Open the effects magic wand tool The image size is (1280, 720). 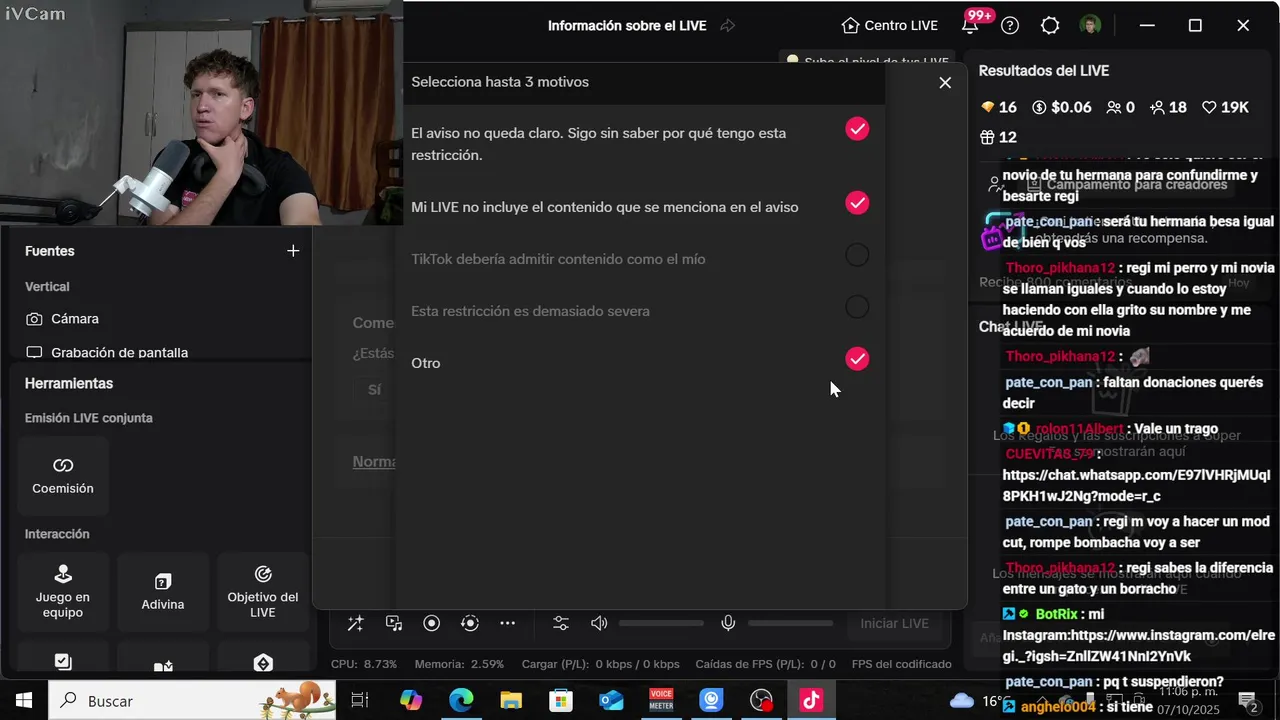coord(356,623)
